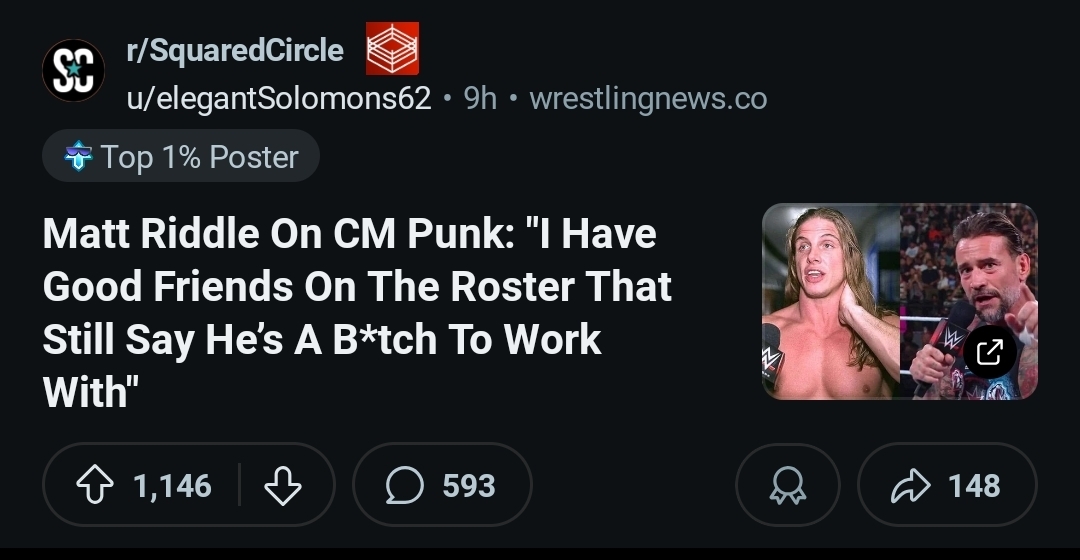
Task: Visit the wrestlingnews.co source link
Action: (648, 98)
